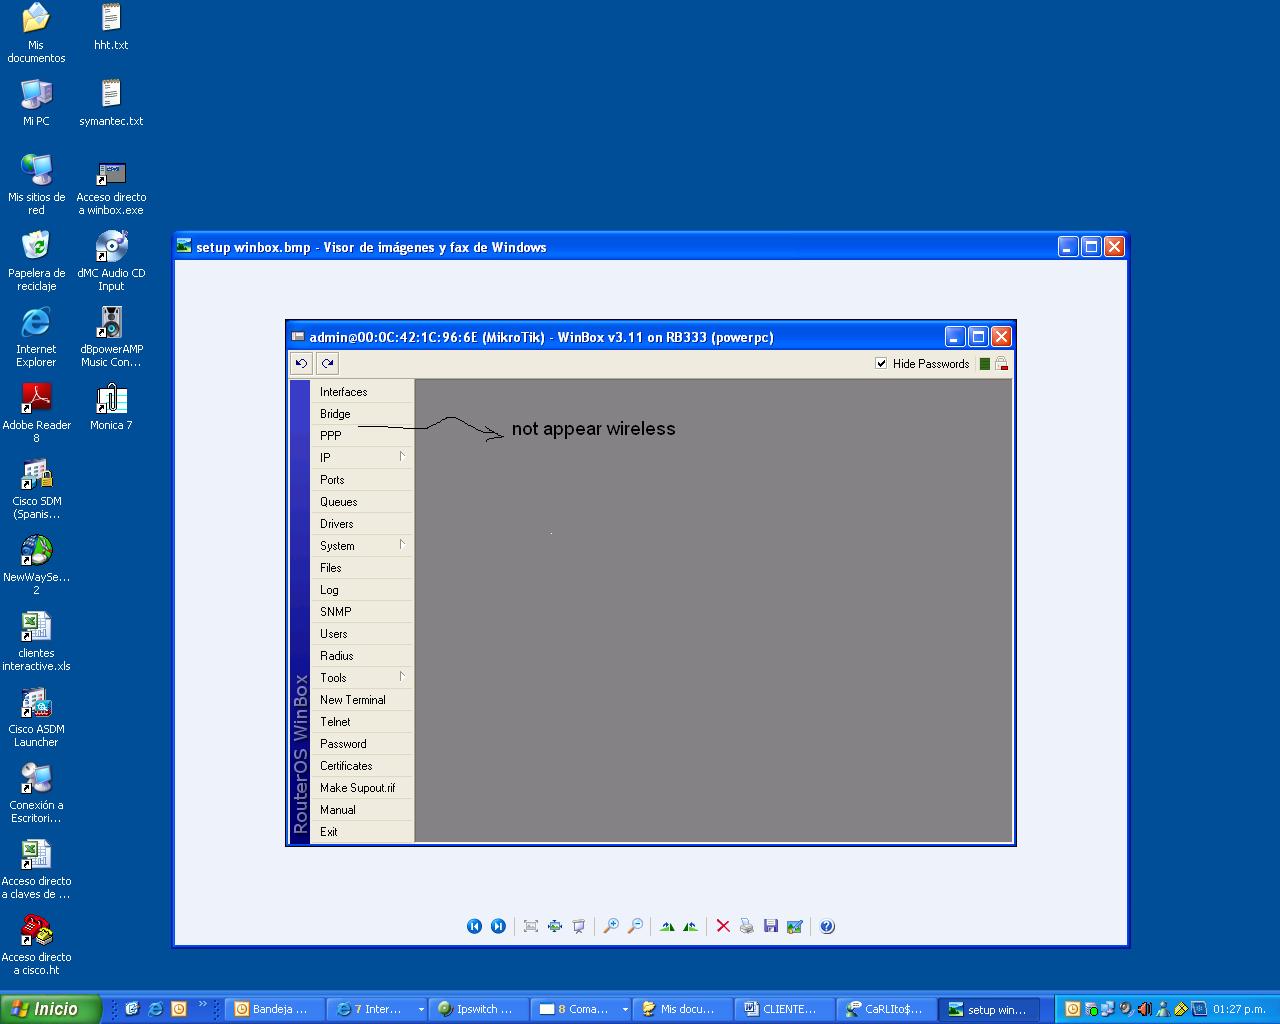Image resolution: width=1280 pixels, height=1024 pixels.
Task: Show image at actual size
Action: (555, 926)
